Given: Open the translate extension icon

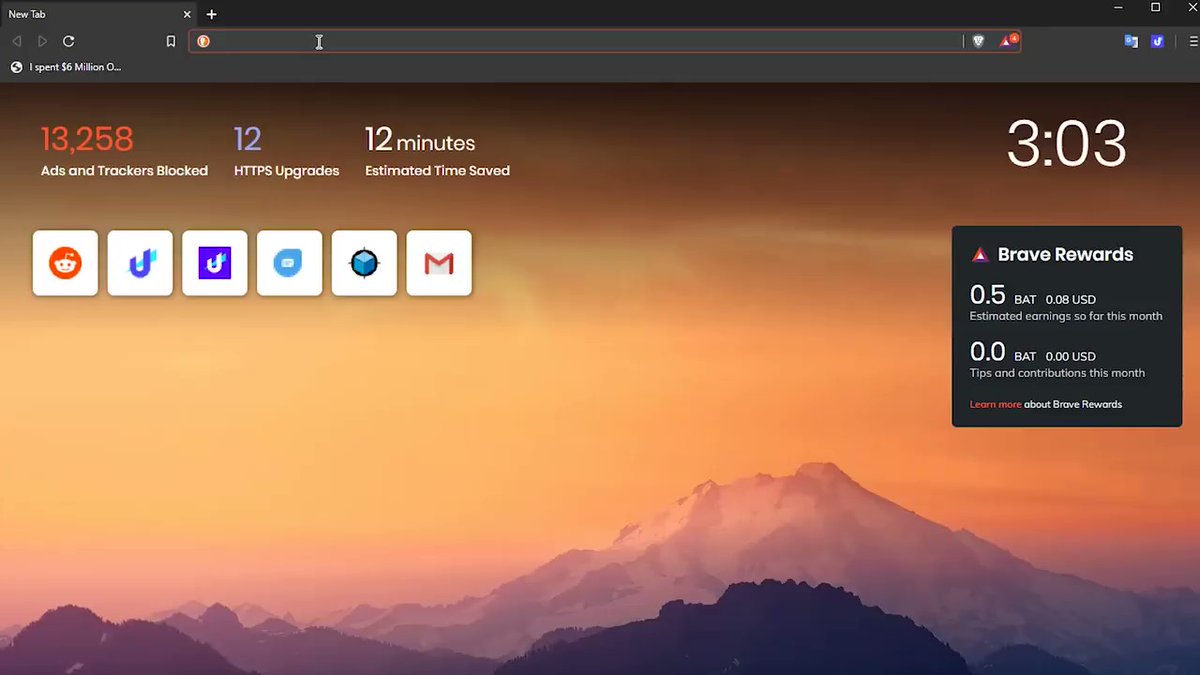Looking at the screenshot, I should 1131,41.
